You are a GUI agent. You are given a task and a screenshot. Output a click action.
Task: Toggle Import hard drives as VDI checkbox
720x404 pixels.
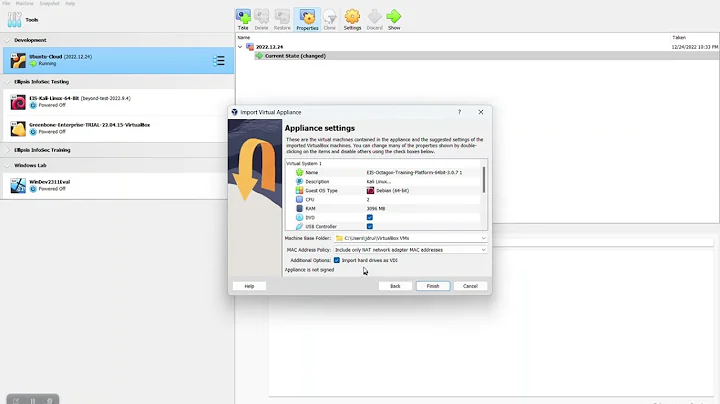click(x=337, y=260)
